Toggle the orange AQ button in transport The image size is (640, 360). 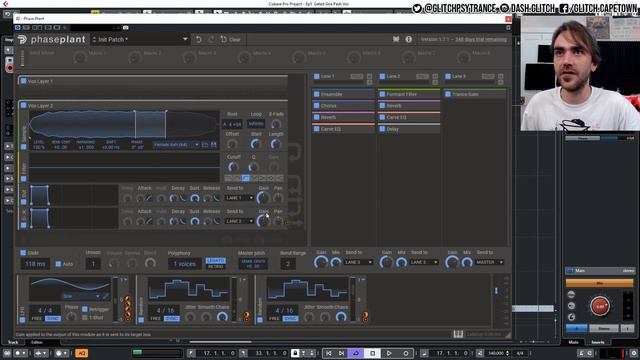[81, 353]
